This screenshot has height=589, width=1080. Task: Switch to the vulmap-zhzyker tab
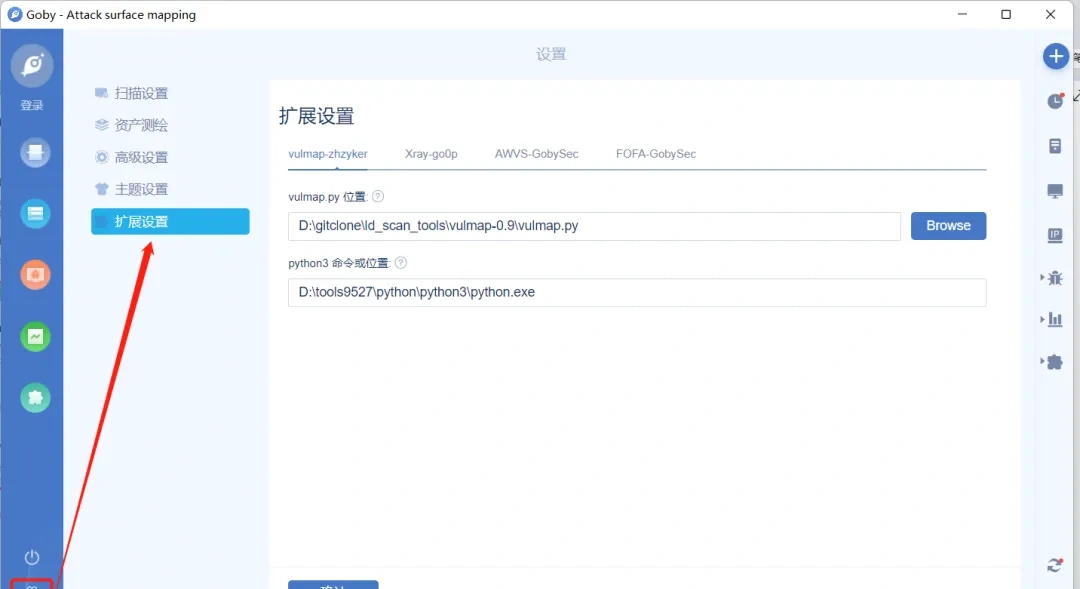(328, 154)
